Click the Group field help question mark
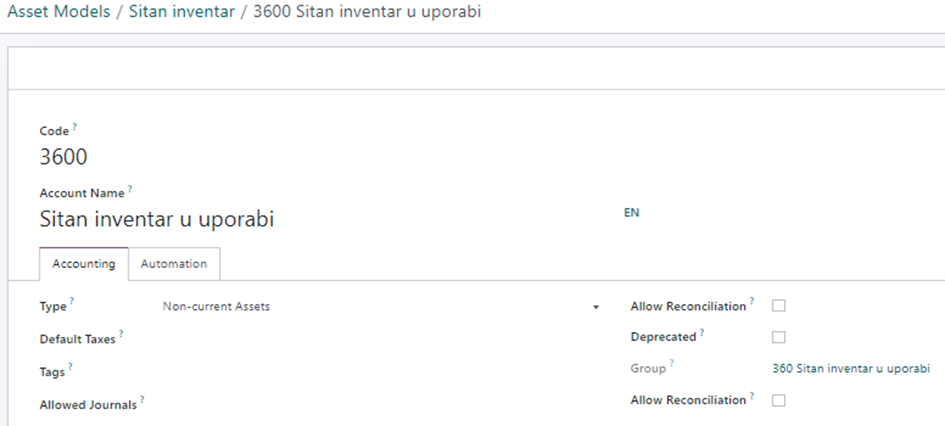 [x=672, y=365]
